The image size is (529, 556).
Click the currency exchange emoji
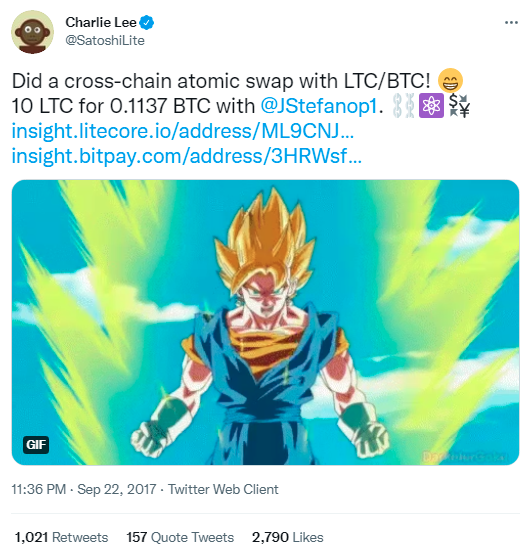(459, 106)
